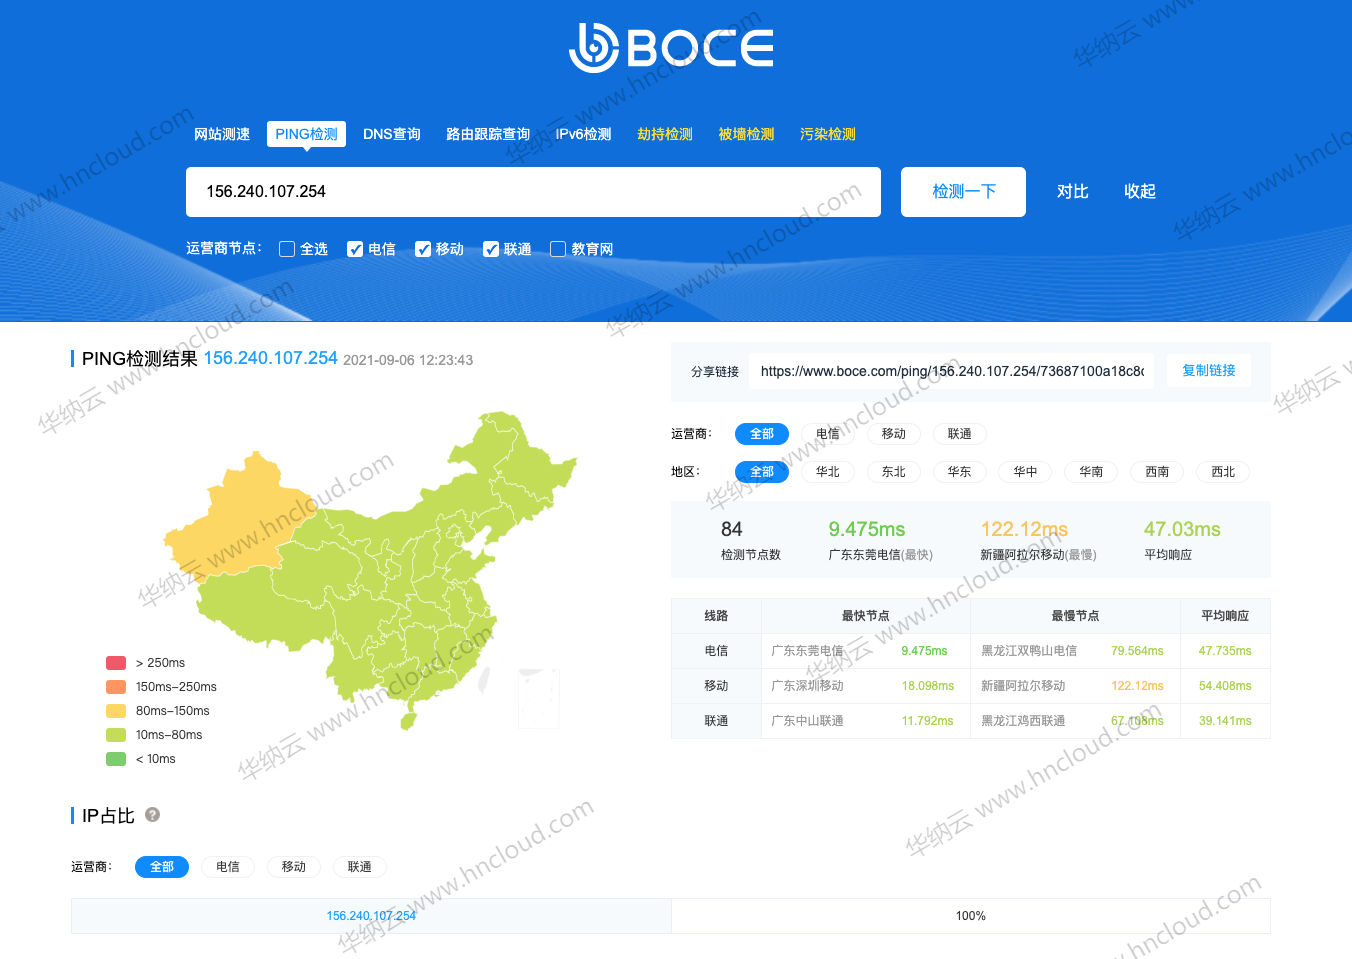Filter region by 东北
Screen dimensions: 1352x959
(894, 472)
